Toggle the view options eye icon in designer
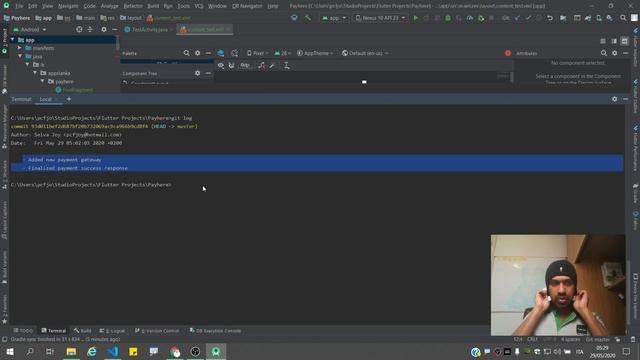 point(221,65)
